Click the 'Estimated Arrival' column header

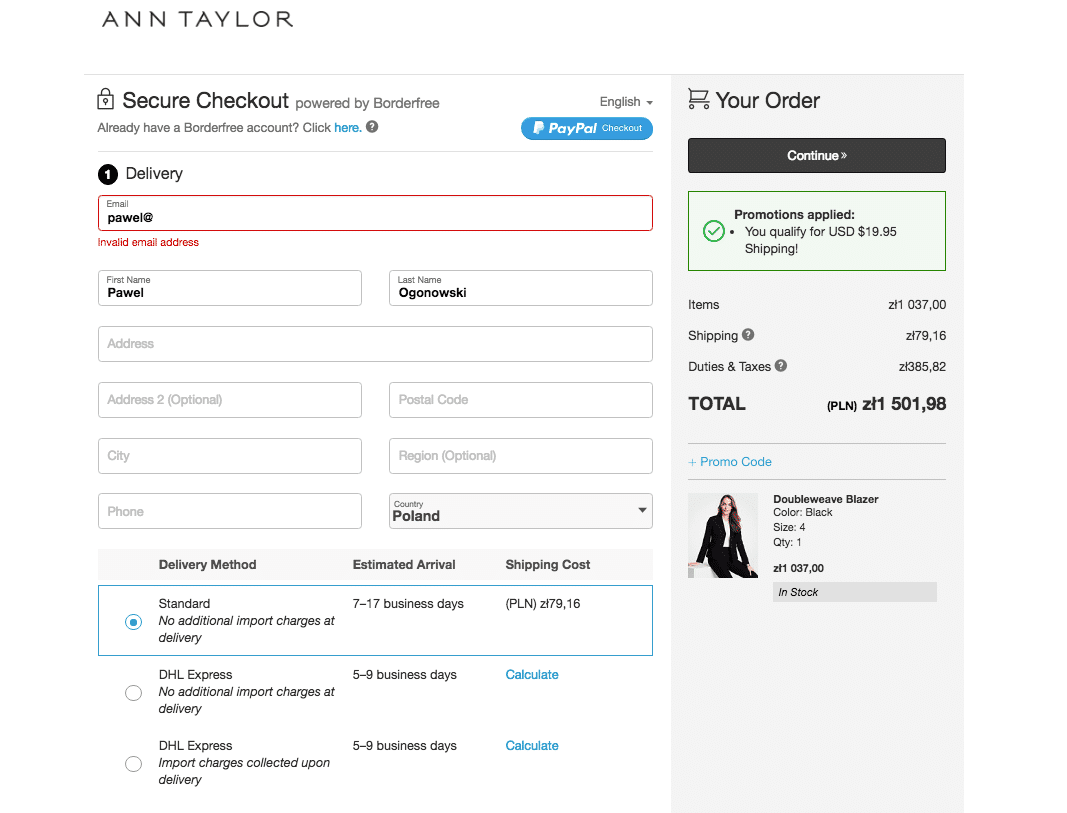404,565
